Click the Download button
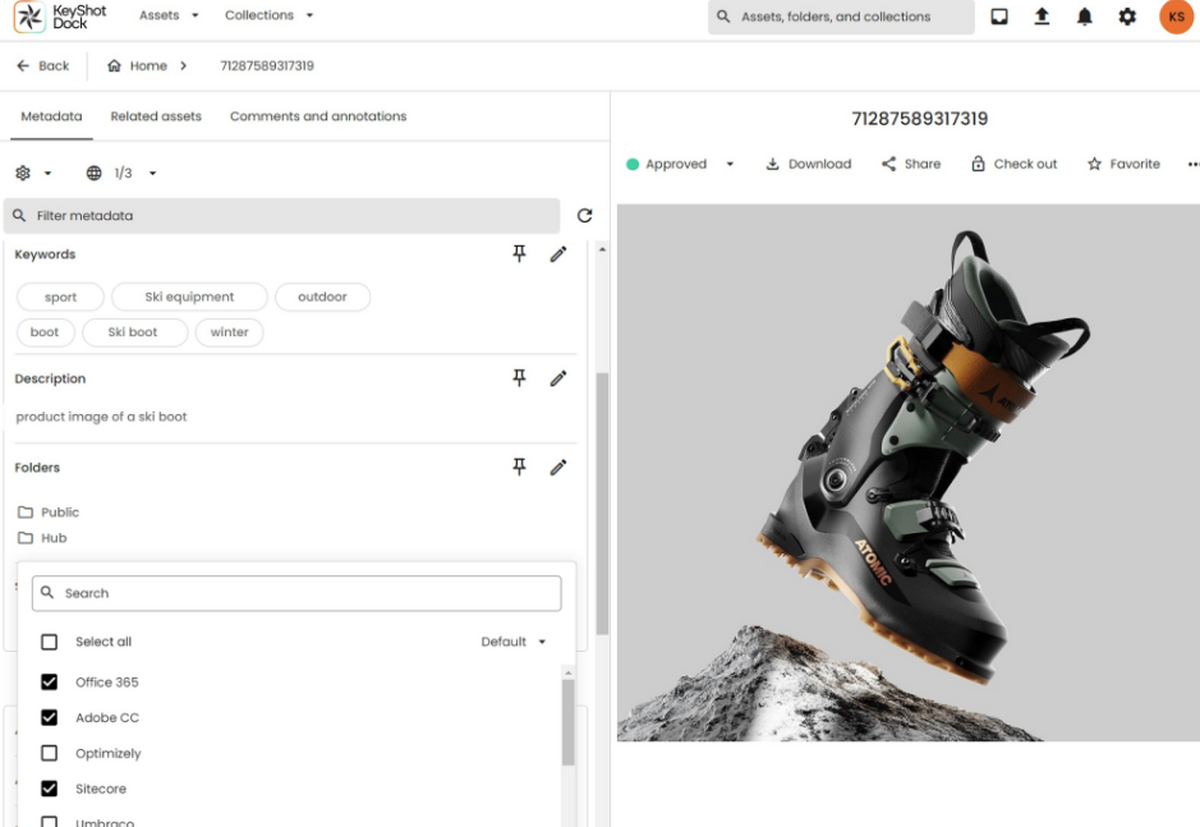Screen dimensions: 1200x827 pos(808,164)
